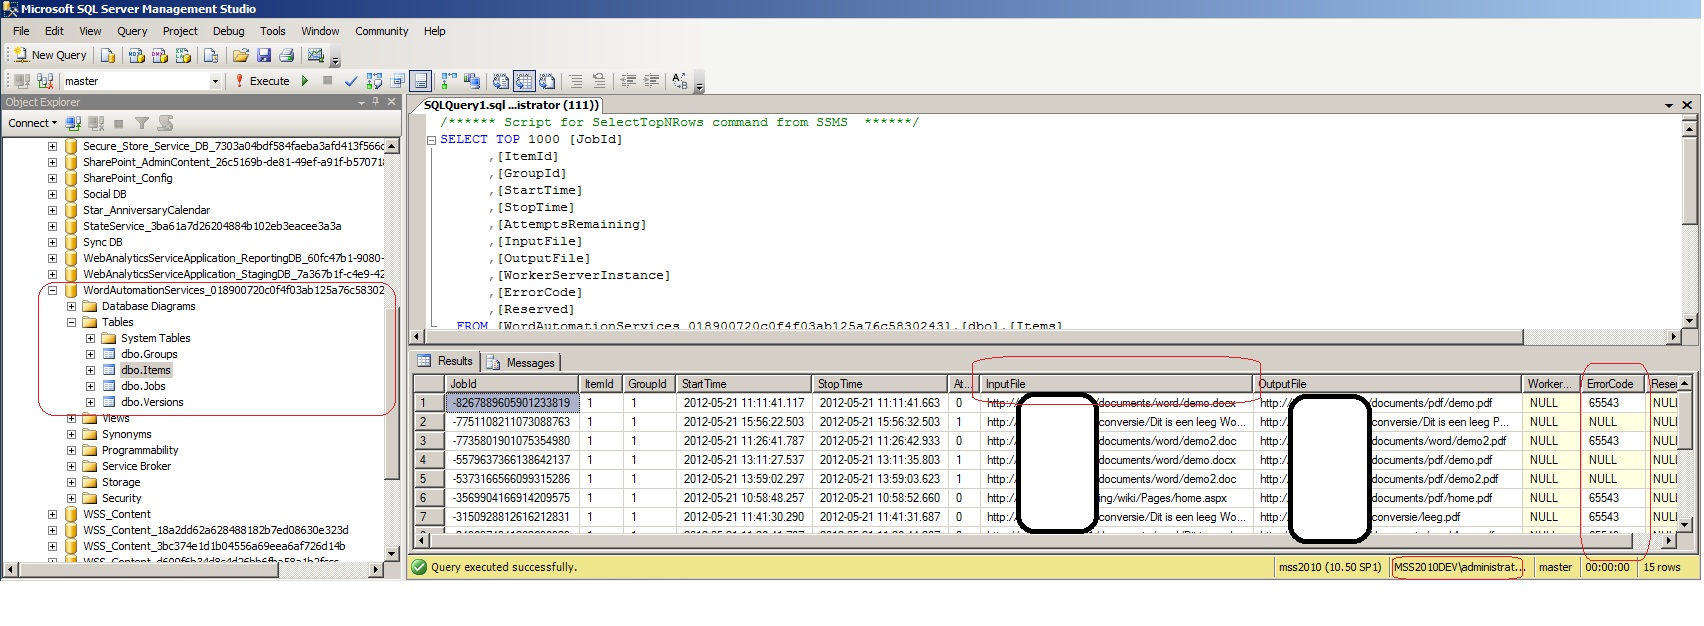This screenshot has width=1704, height=626.
Task: Start debugging with the green play arrow
Action: [x=305, y=81]
